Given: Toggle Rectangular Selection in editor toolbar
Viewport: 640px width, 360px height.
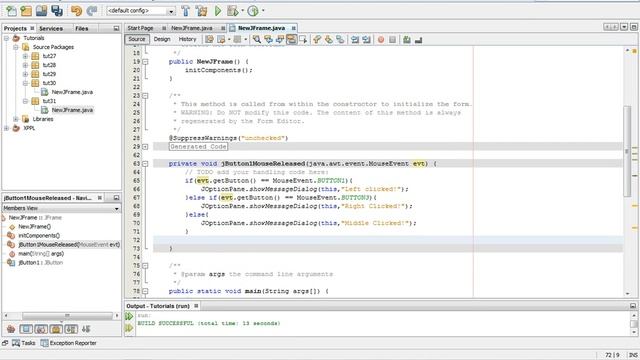Looking at the screenshot, I should (x=302, y=40).
